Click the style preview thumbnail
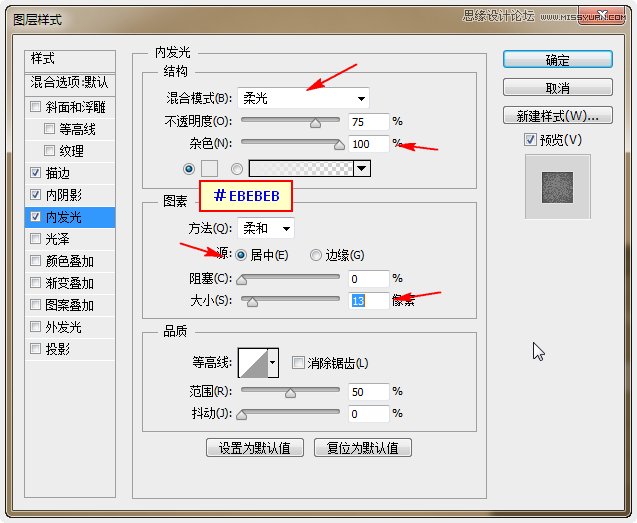 pyautogui.click(x=557, y=187)
